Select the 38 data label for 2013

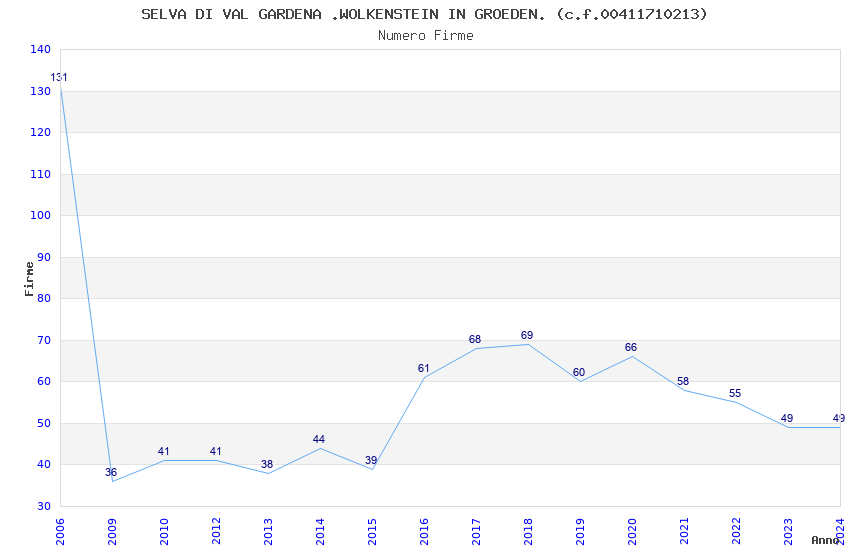[x=267, y=464]
